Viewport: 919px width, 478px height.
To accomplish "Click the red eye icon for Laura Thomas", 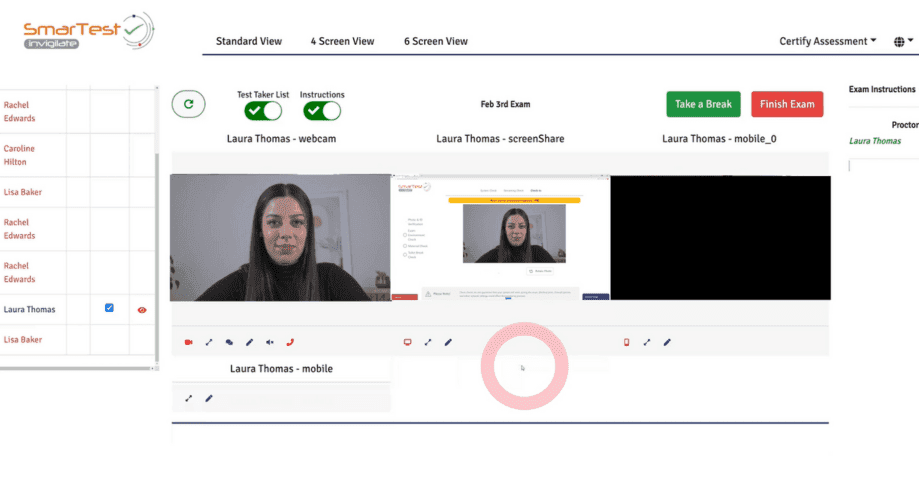I will coord(142,310).
